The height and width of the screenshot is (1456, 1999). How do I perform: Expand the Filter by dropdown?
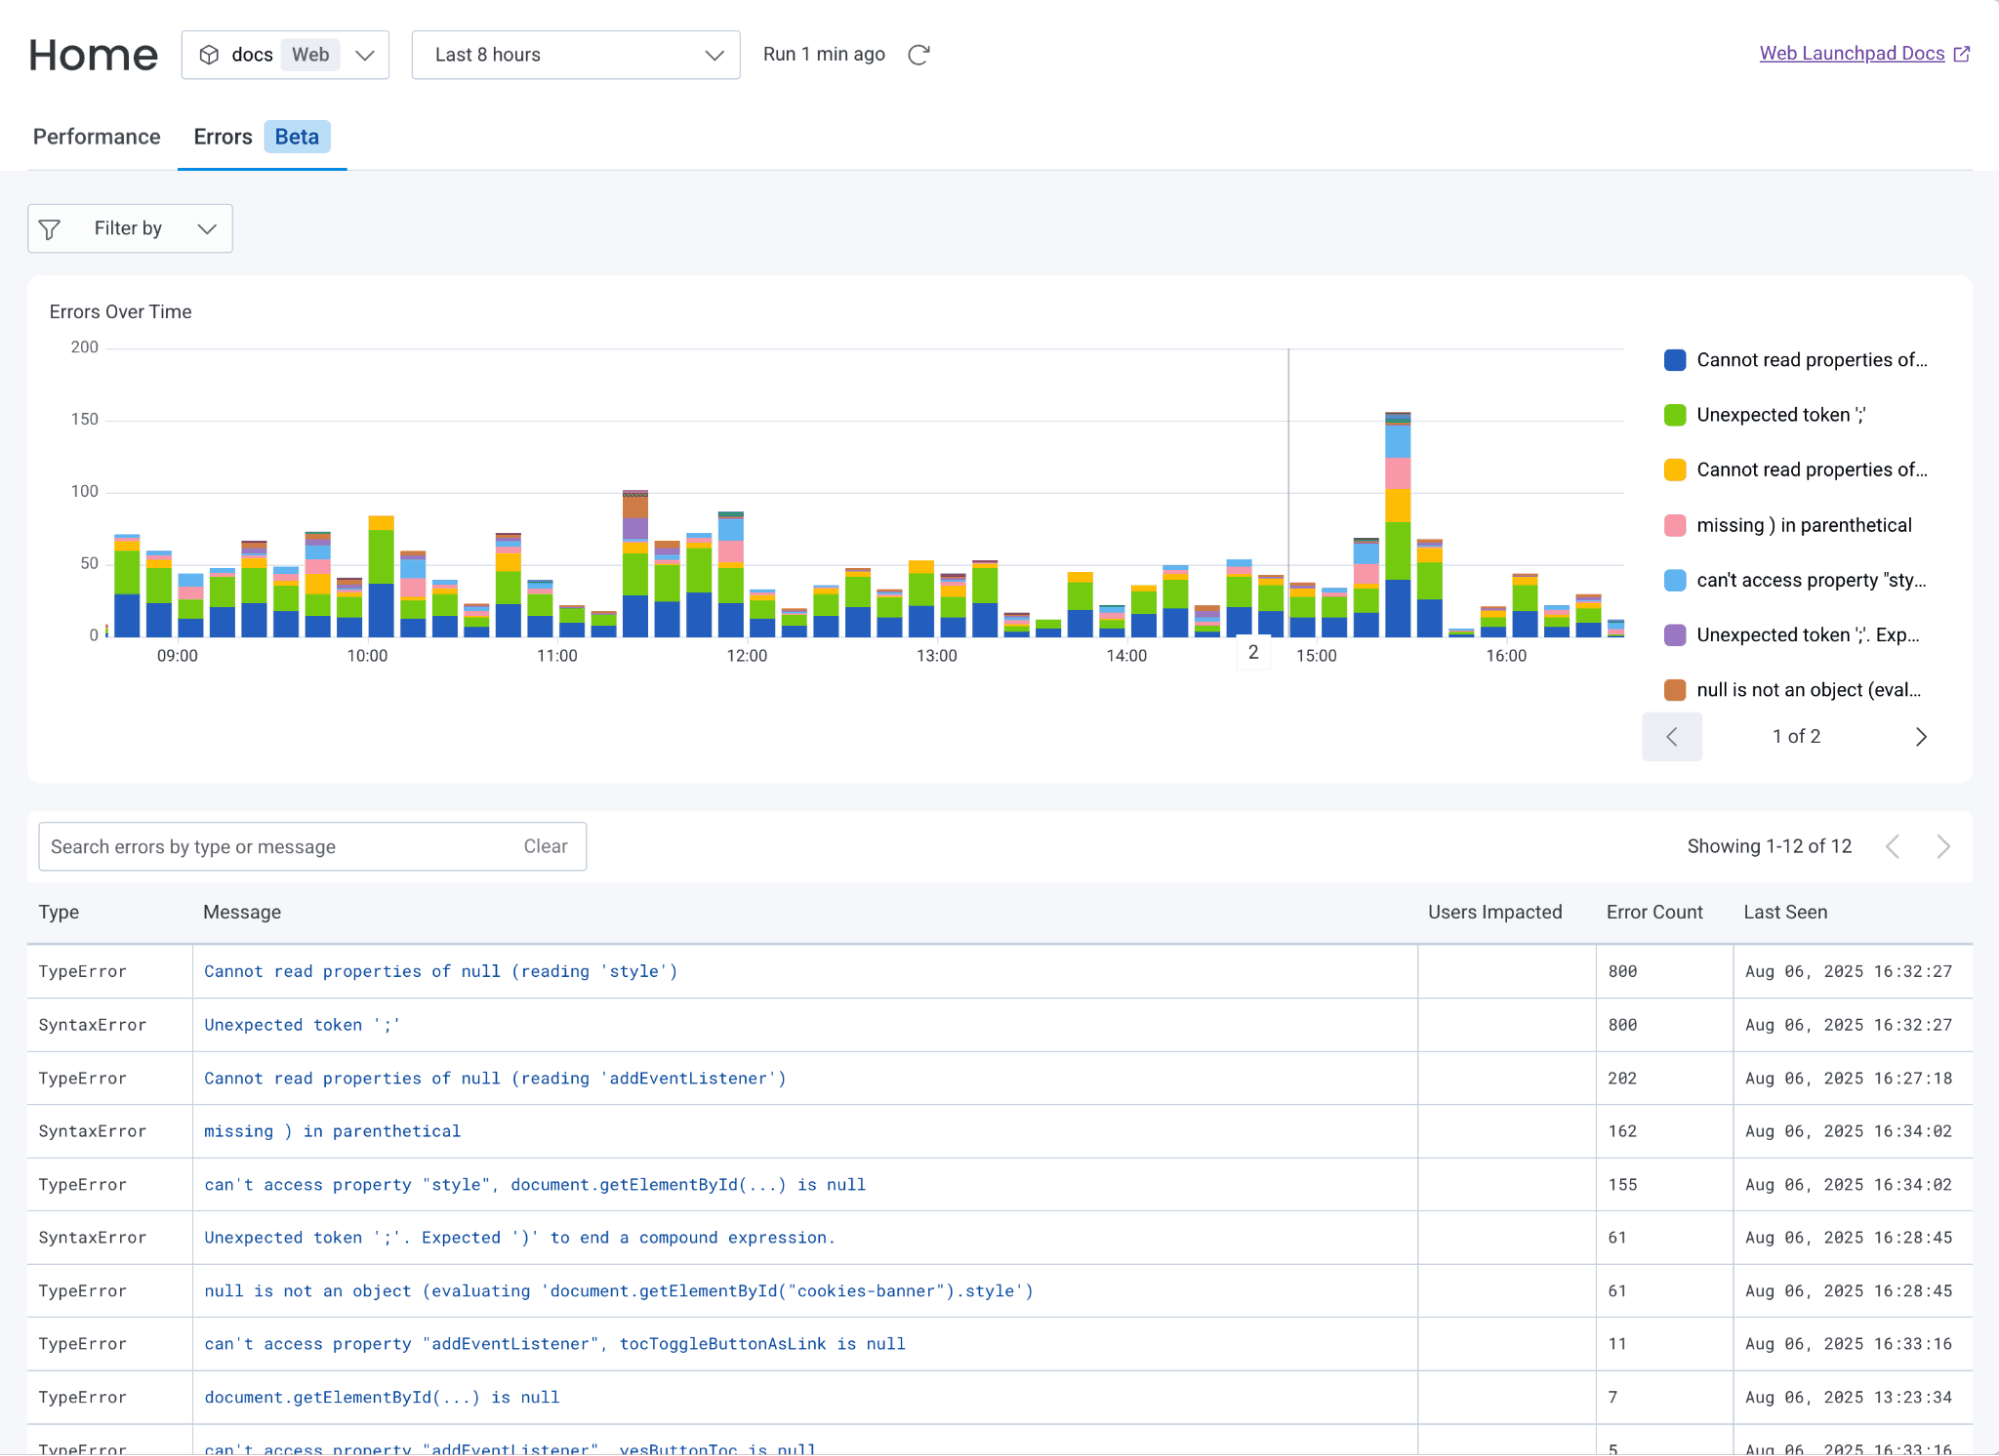click(x=129, y=228)
